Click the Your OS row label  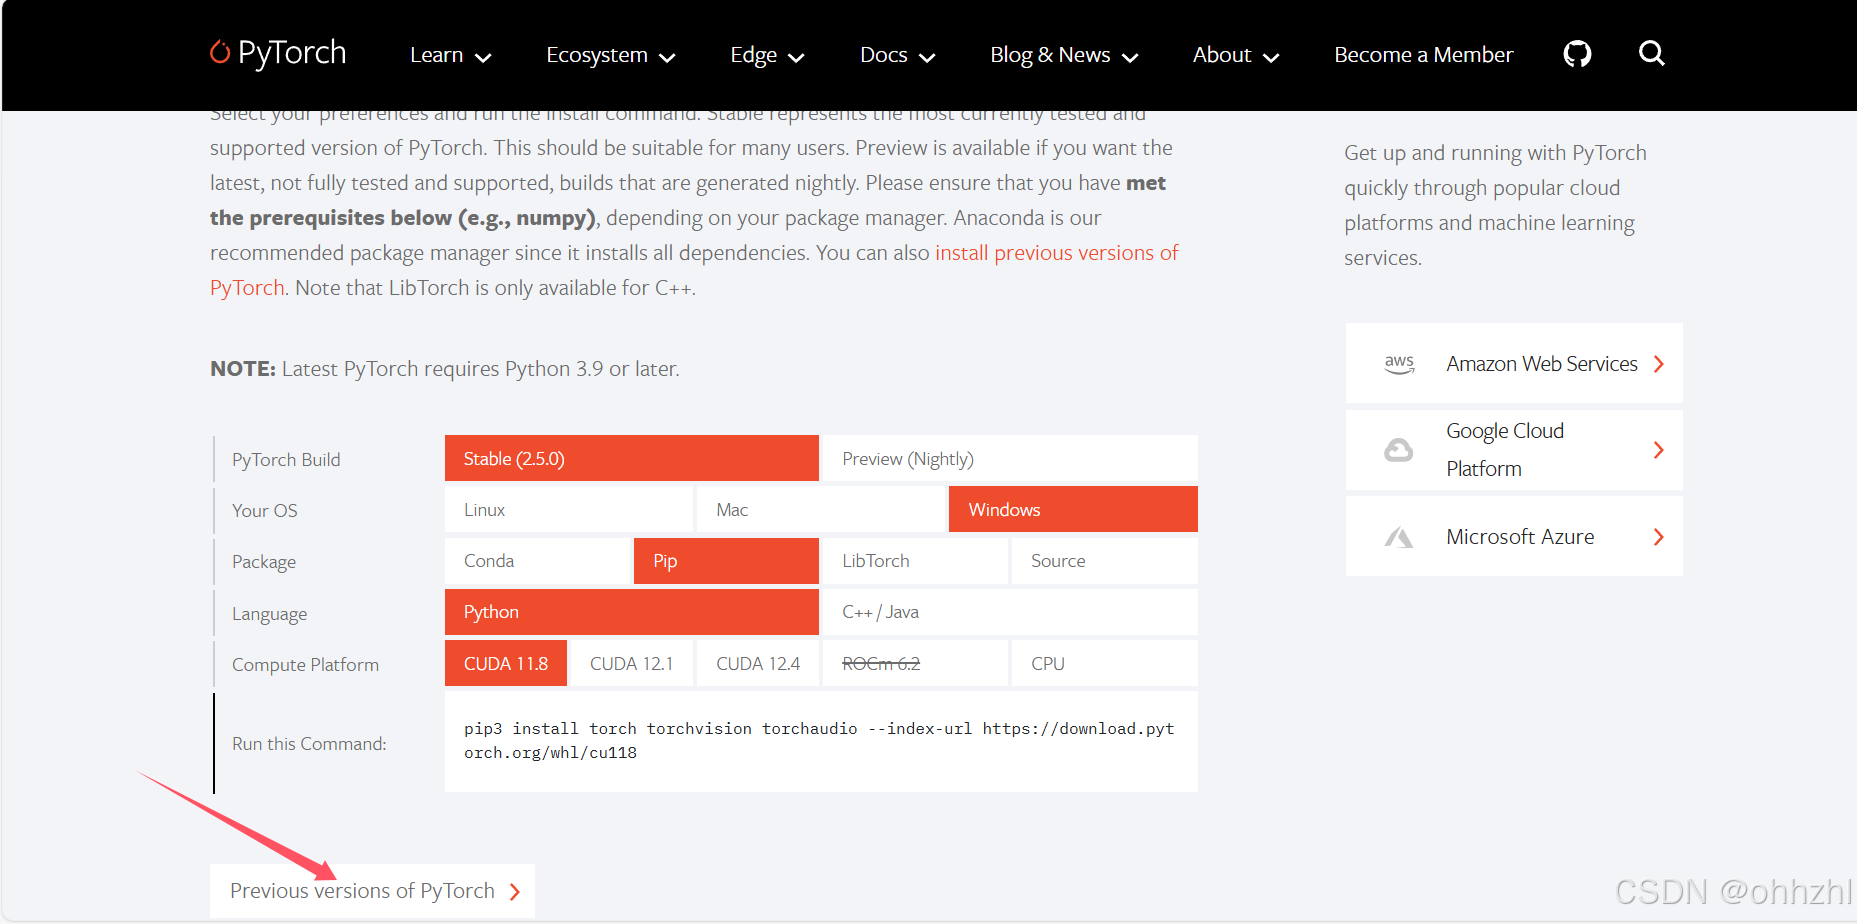[x=265, y=511]
